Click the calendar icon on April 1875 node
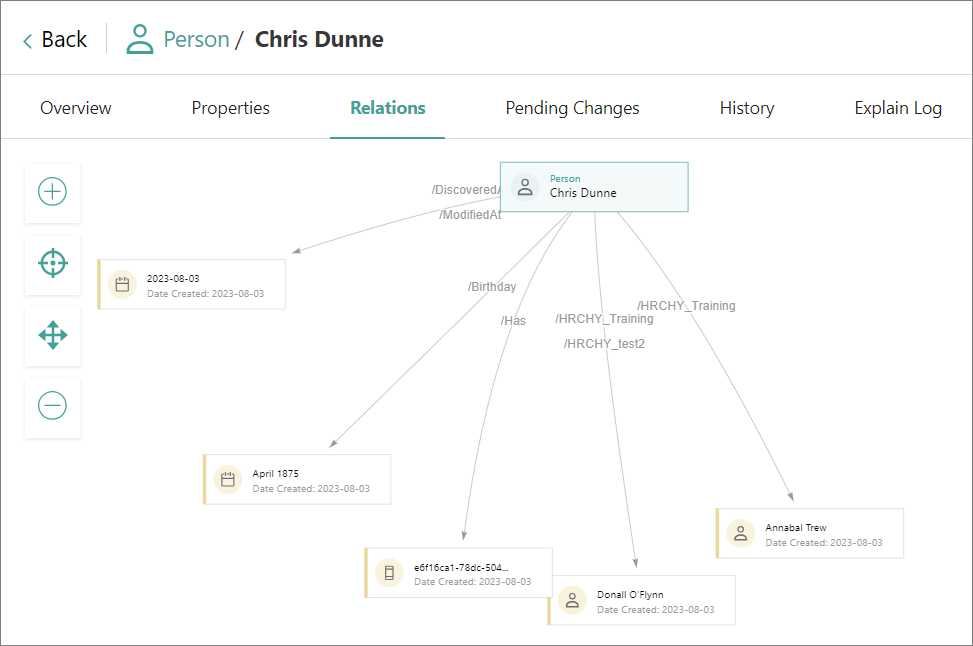This screenshot has width=973, height=646. coord(228,480)
